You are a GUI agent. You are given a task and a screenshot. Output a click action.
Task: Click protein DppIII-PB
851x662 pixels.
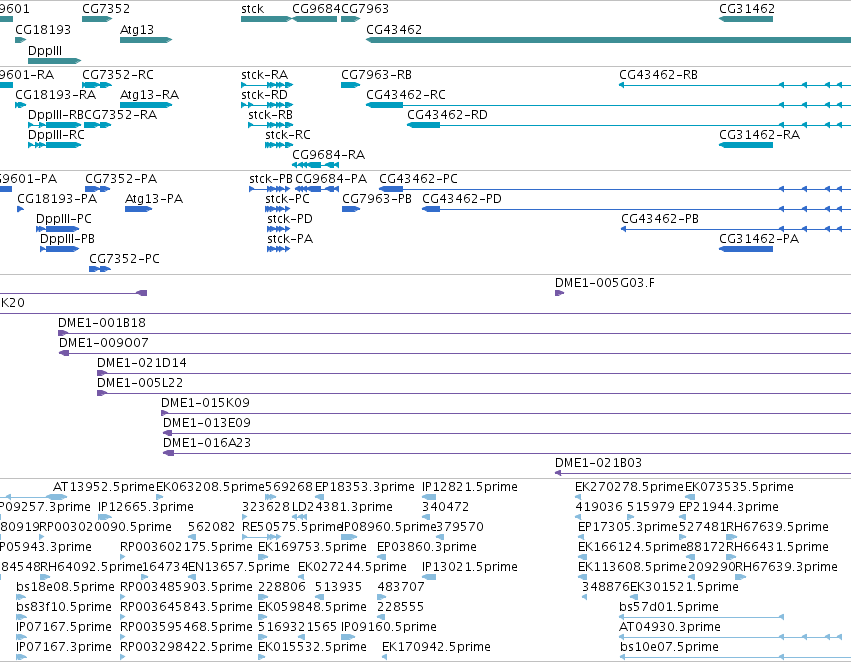click(x=59, y=249)
